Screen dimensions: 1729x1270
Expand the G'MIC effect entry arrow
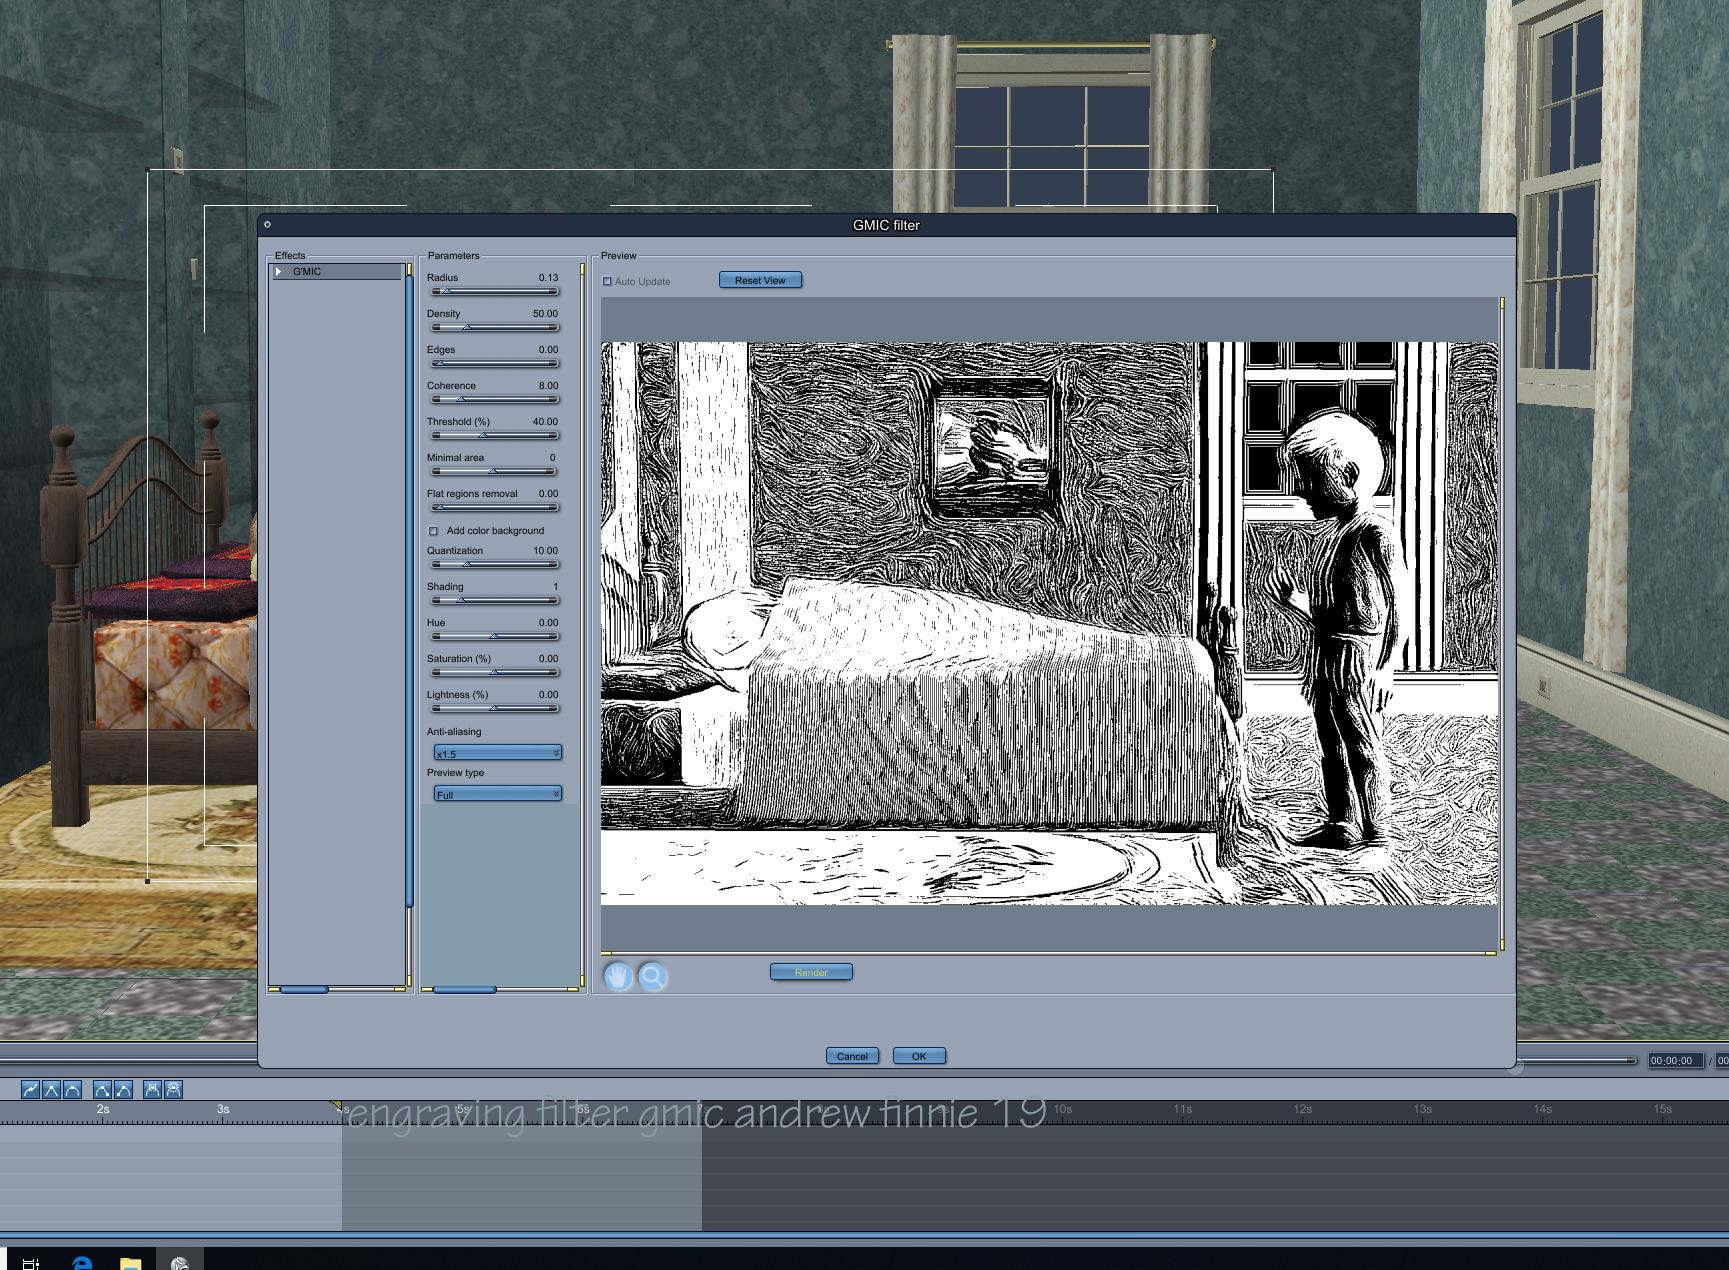tap(279, 271)
